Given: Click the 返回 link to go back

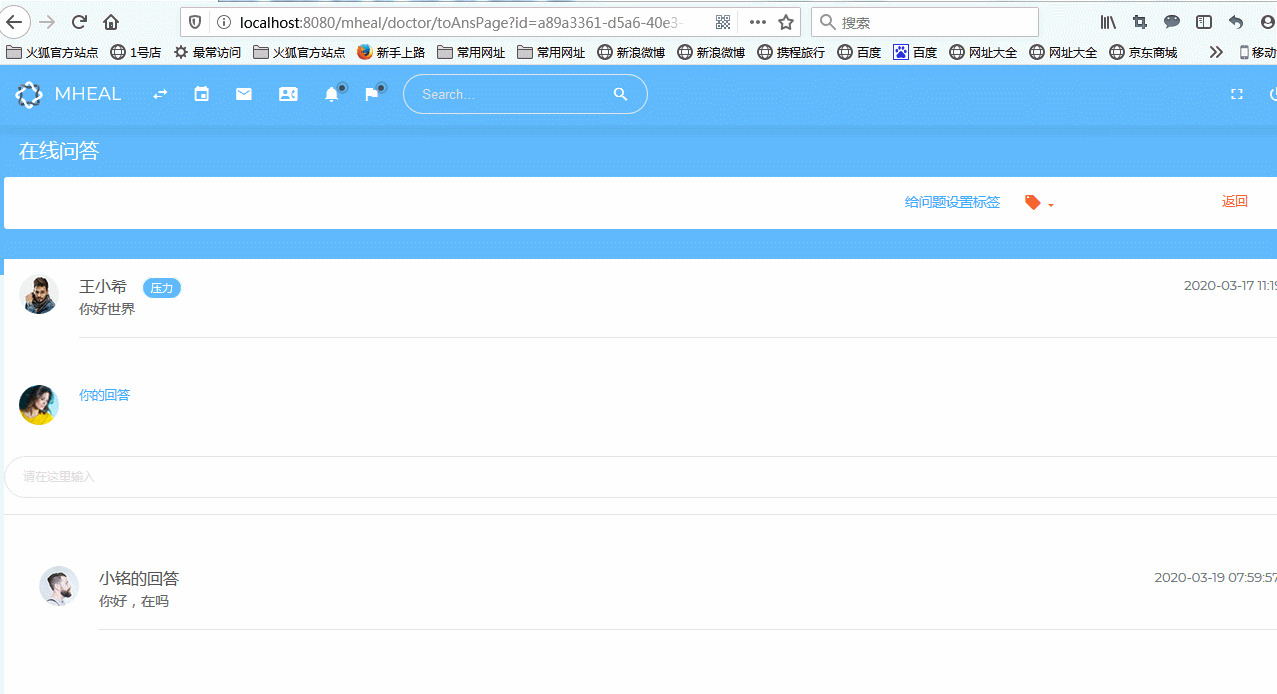Looking at the screenshot, I should (1234, 201).
